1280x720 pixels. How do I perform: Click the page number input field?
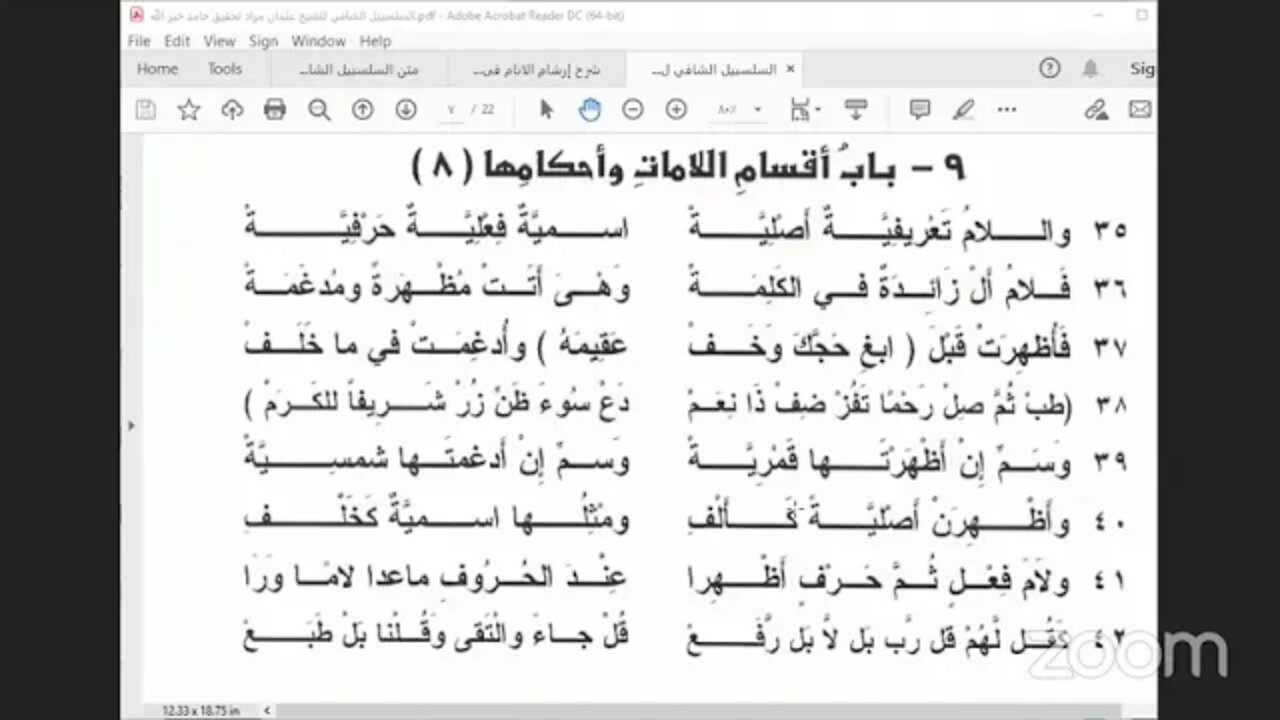pos(452,110)
